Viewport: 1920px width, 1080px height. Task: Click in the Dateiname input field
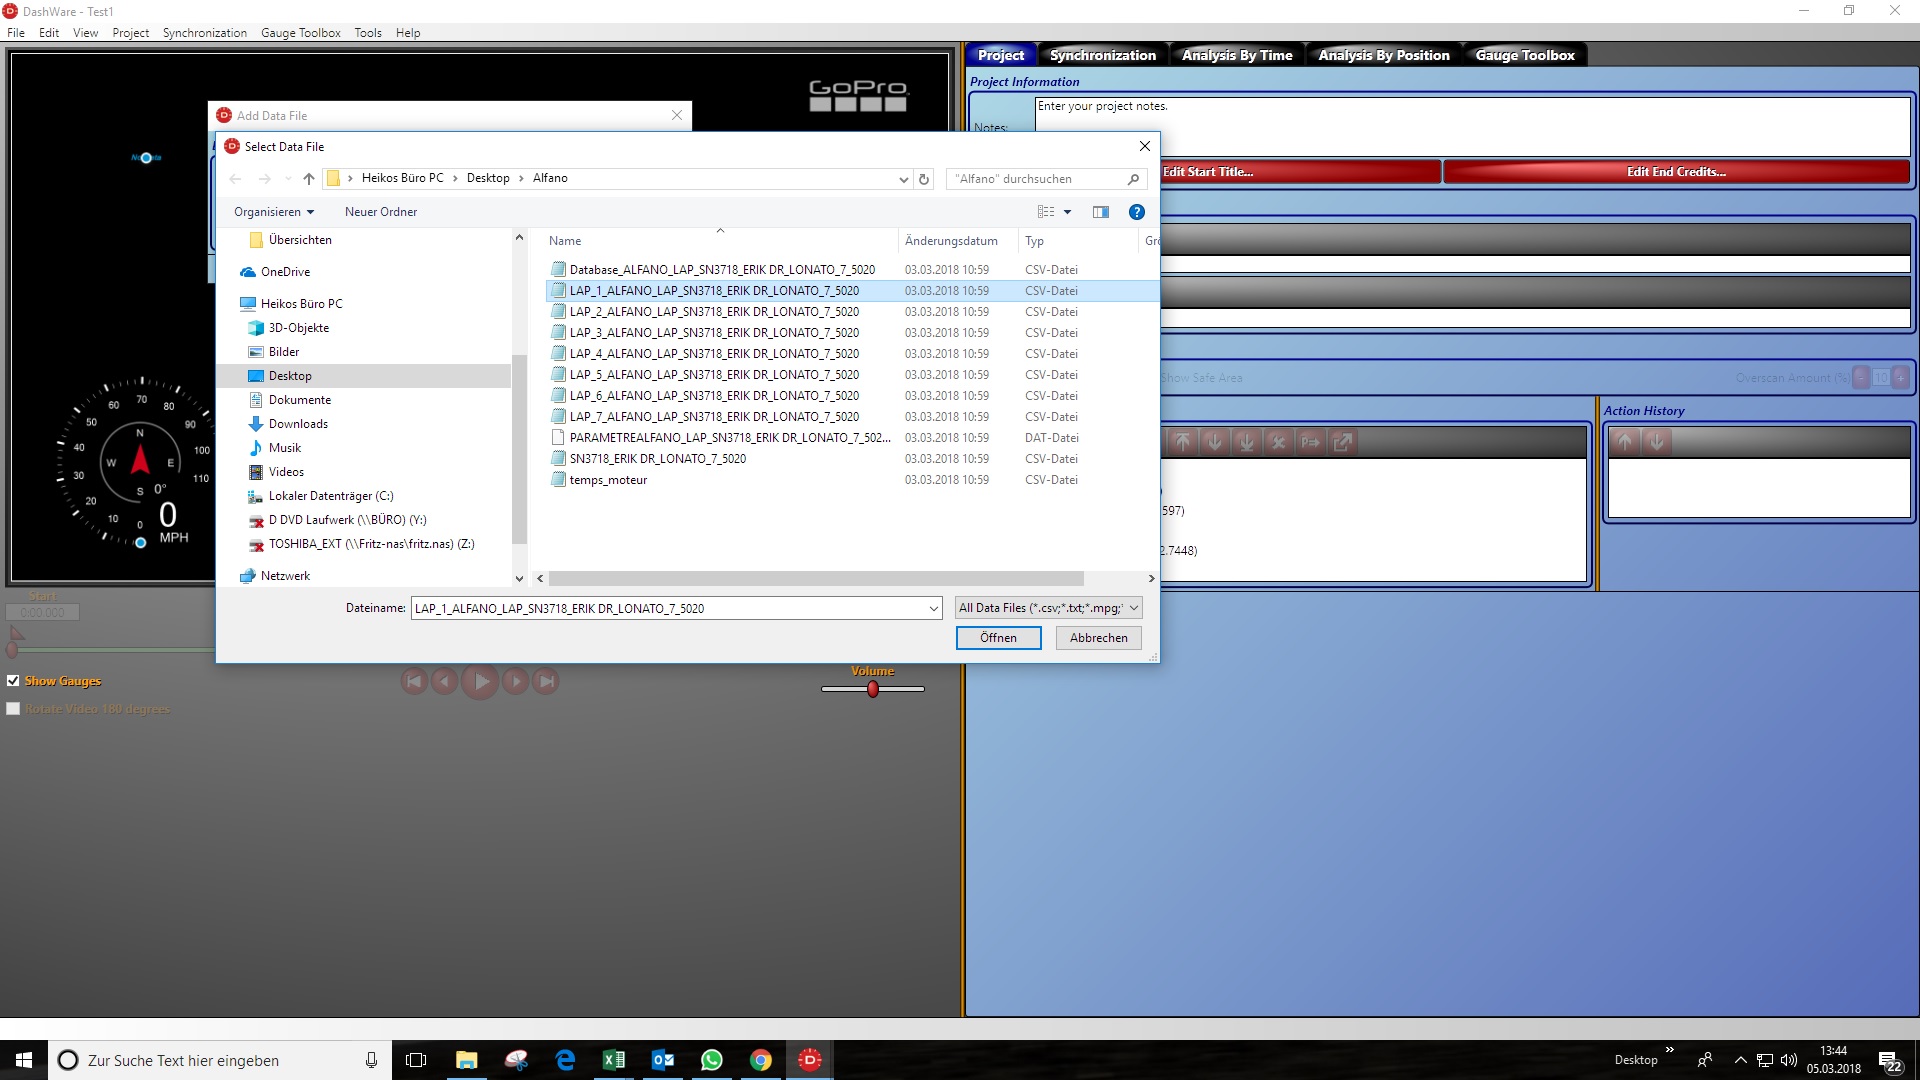668,608
